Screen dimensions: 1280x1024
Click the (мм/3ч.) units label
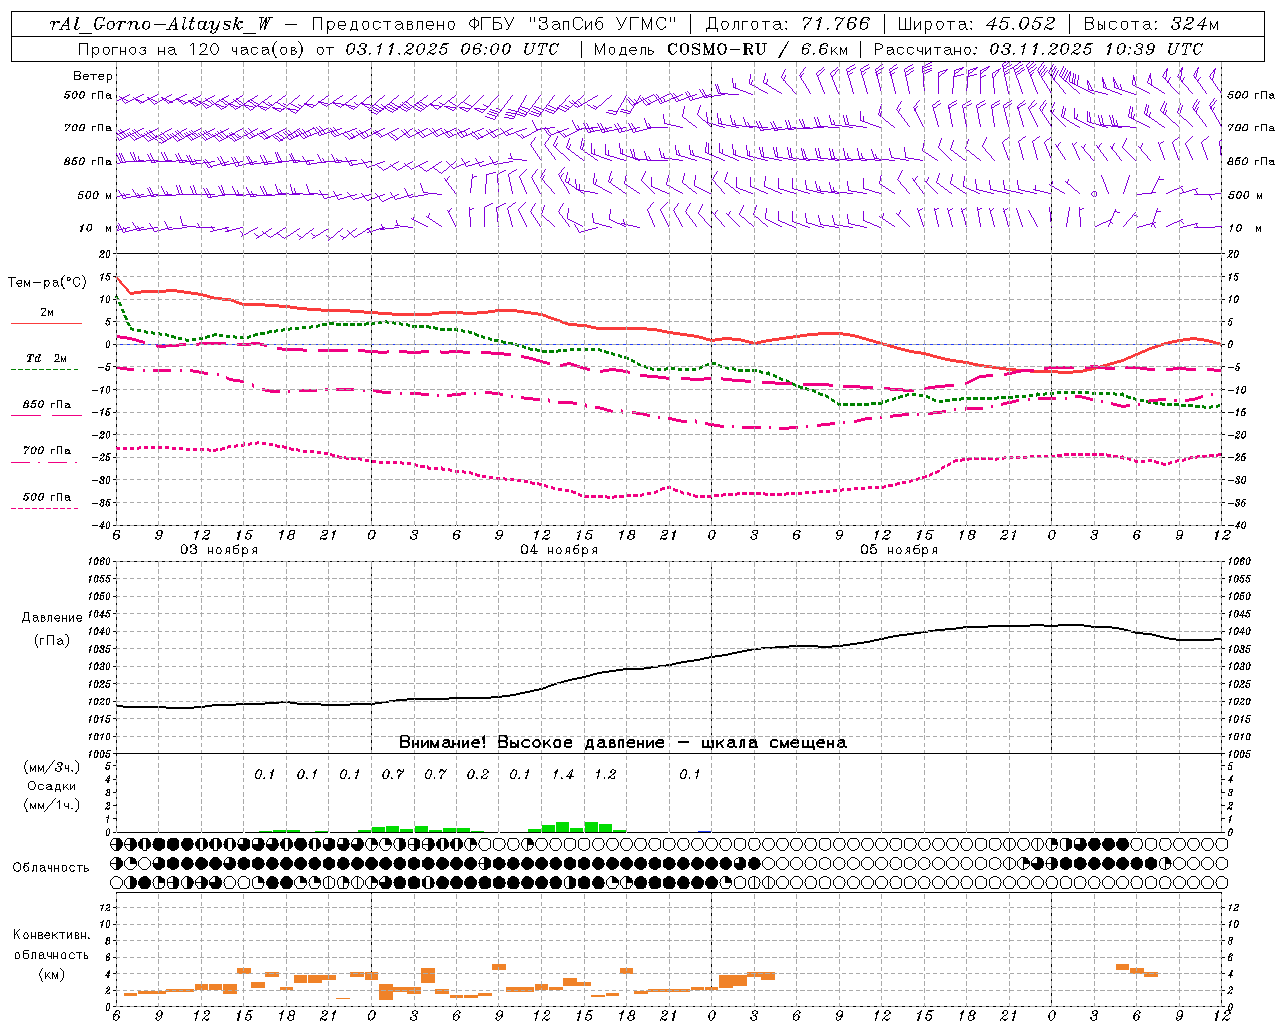tap(51, 767)
